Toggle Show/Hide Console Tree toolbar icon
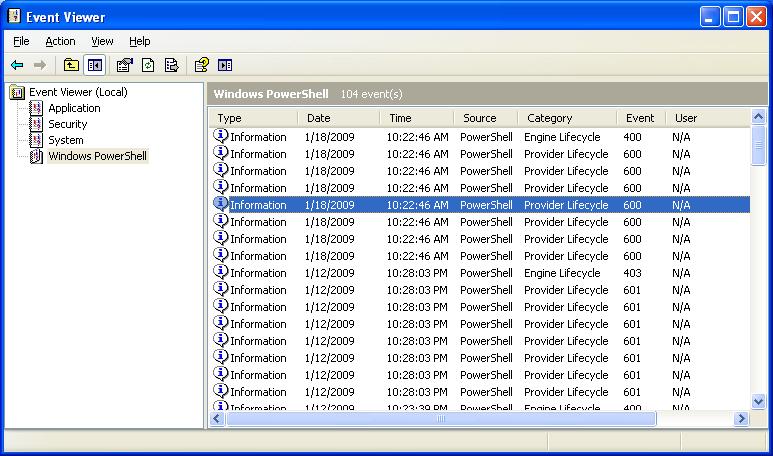Screen dimensions: 773x456 95,65
